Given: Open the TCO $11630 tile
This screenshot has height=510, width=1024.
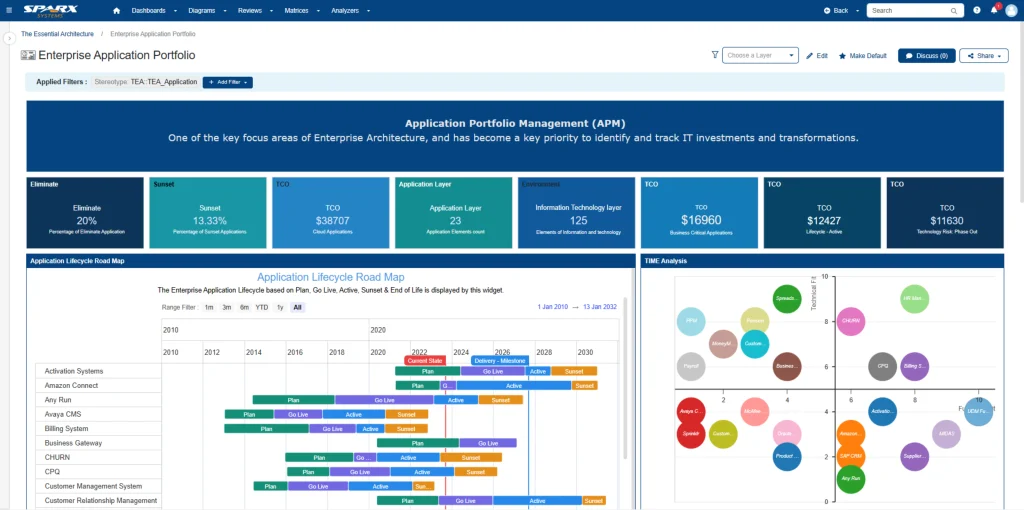Looking at the screenshot, I should point(945,213).
